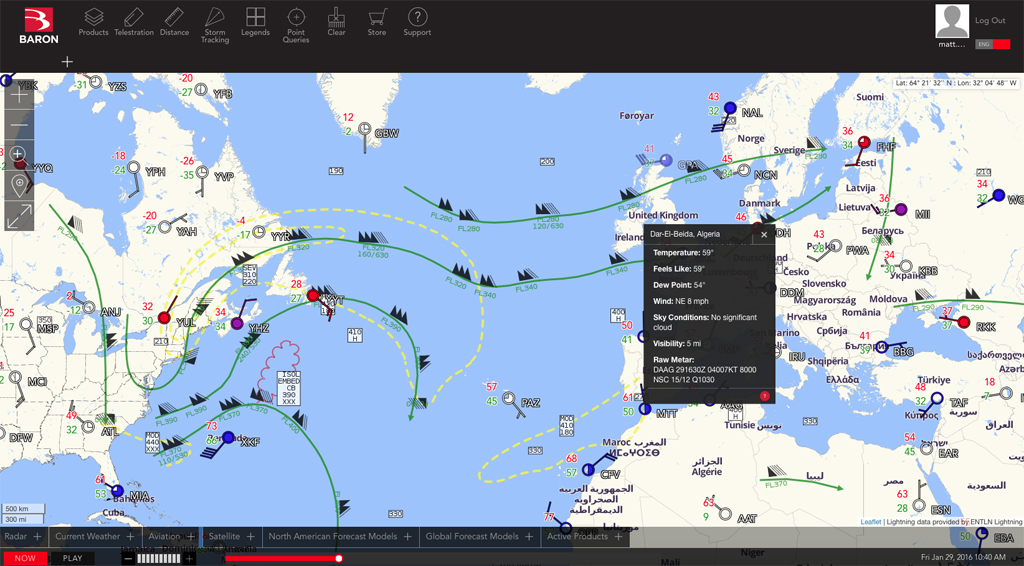Open the Support help icon
The height and width of the screenshot is (566, 1024).
417,22
